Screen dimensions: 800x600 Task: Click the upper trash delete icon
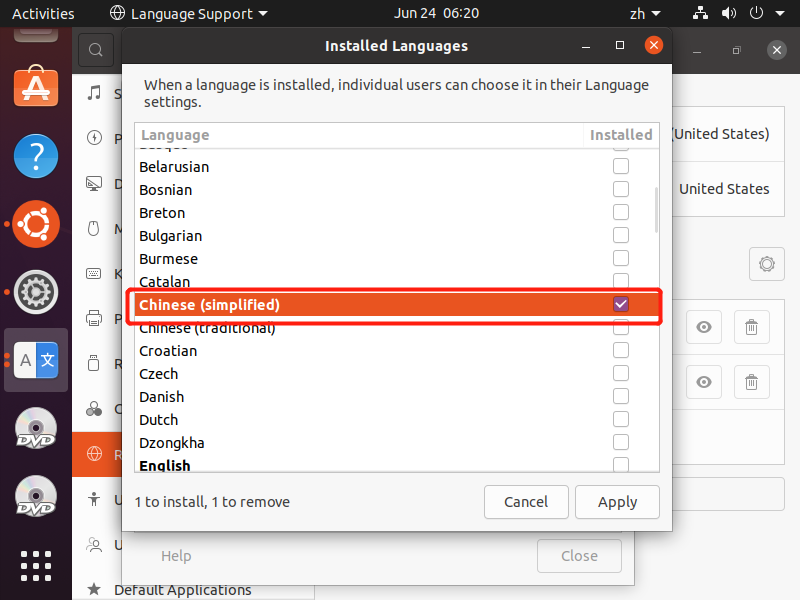pos(751,327)
